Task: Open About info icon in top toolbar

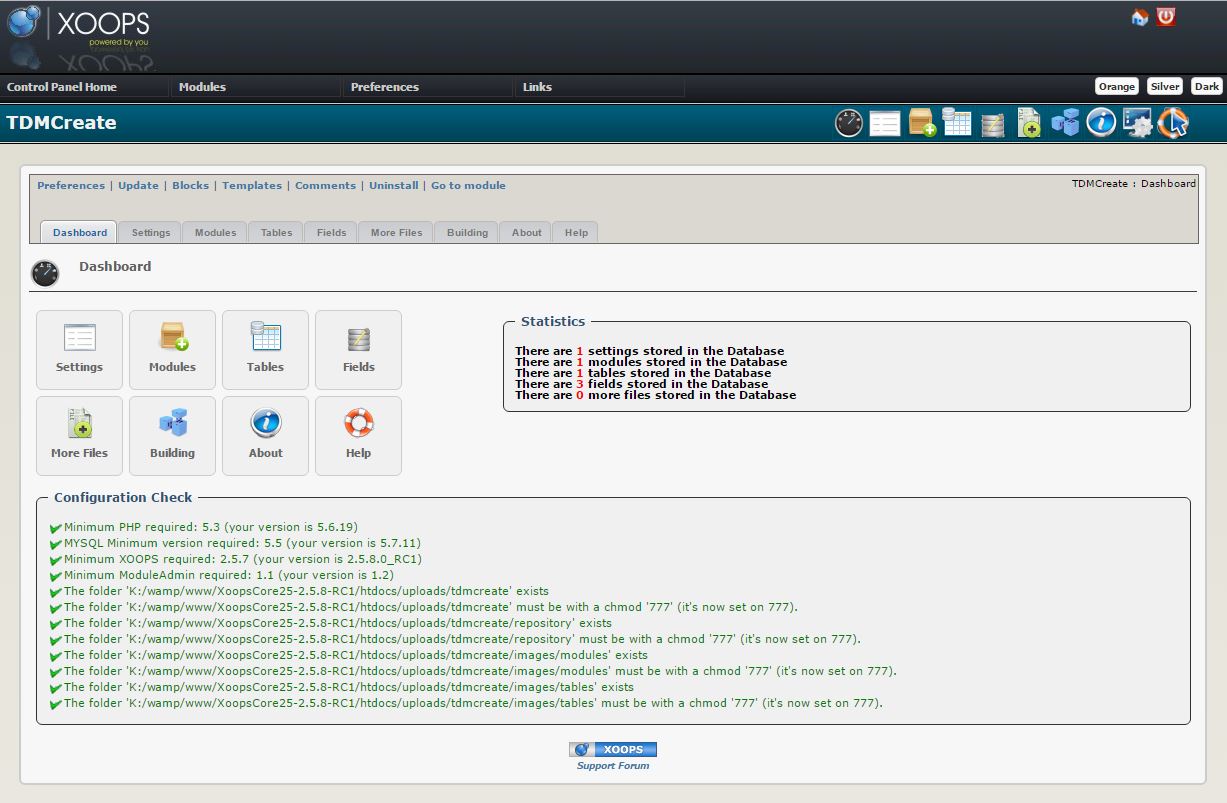Action: pos(1101,123)
